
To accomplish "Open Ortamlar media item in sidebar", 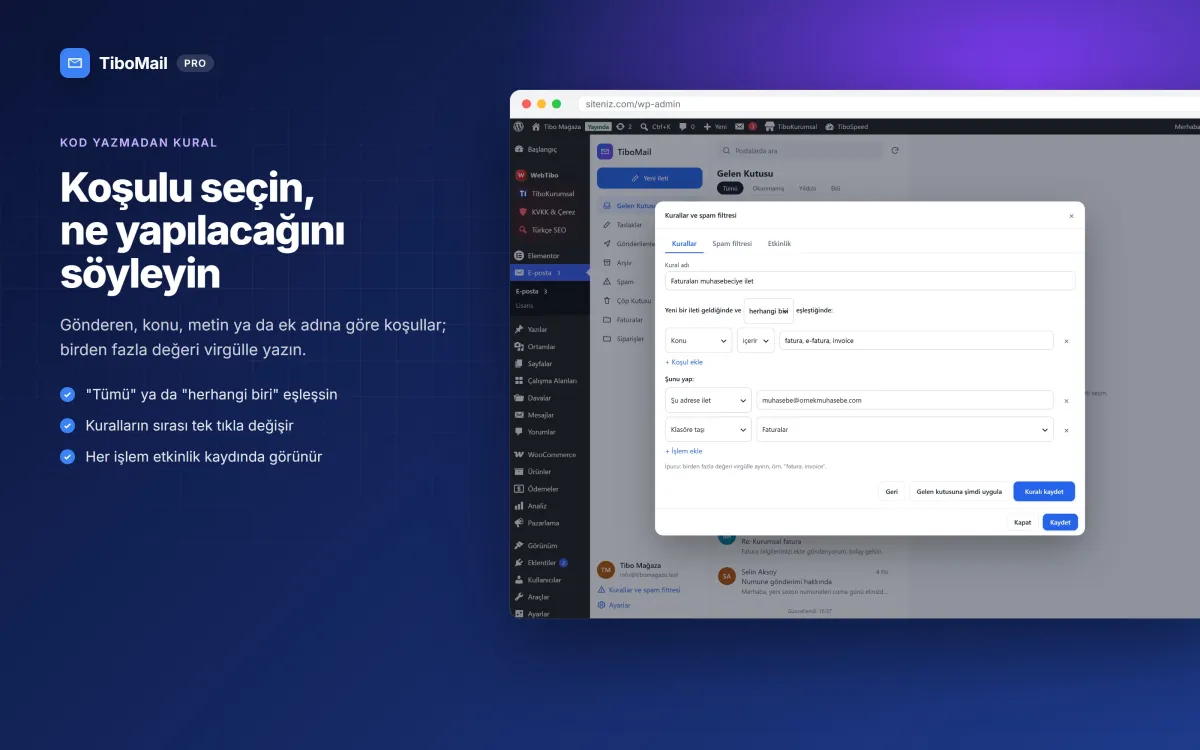I will click(549, 346).
